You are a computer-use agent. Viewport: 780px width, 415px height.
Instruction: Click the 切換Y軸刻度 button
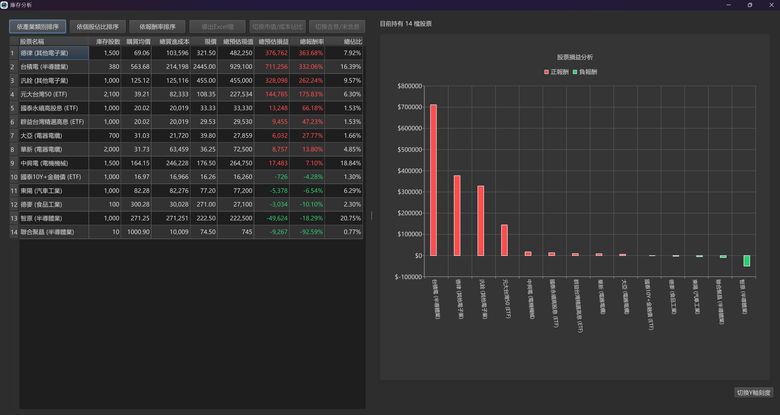(x=754, y=393)
